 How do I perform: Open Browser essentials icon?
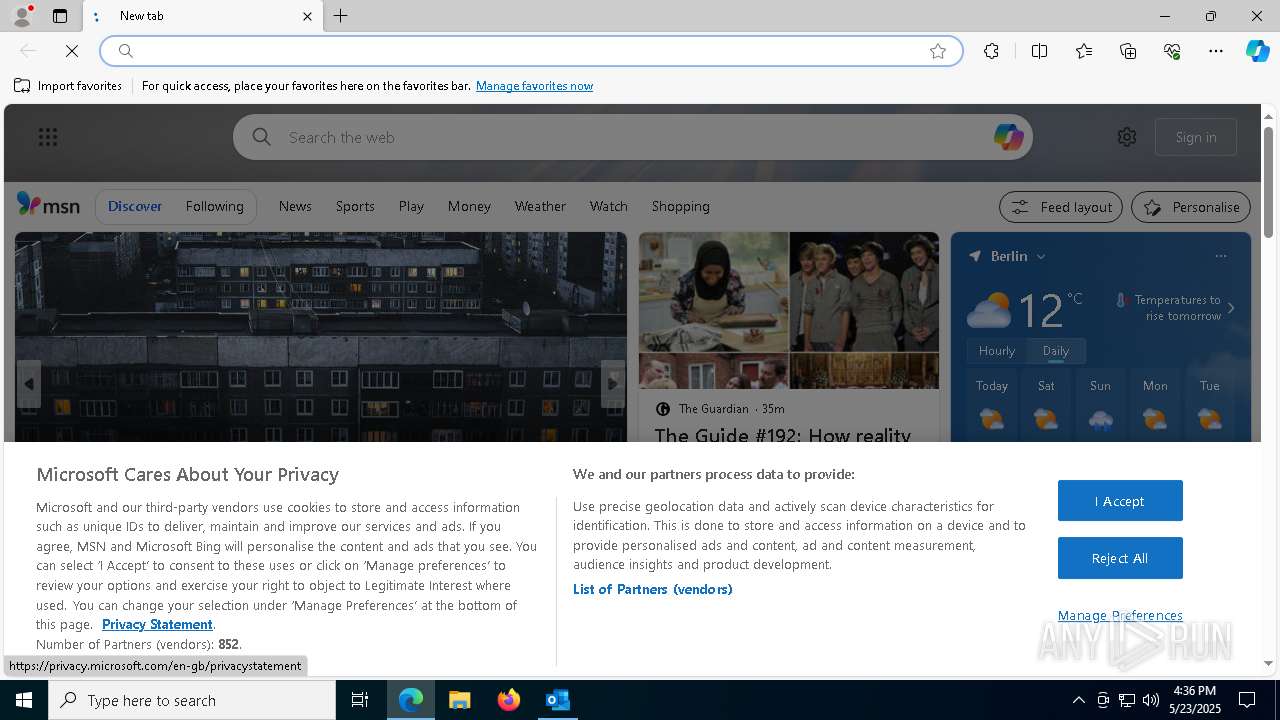(x=1172, y=51)
